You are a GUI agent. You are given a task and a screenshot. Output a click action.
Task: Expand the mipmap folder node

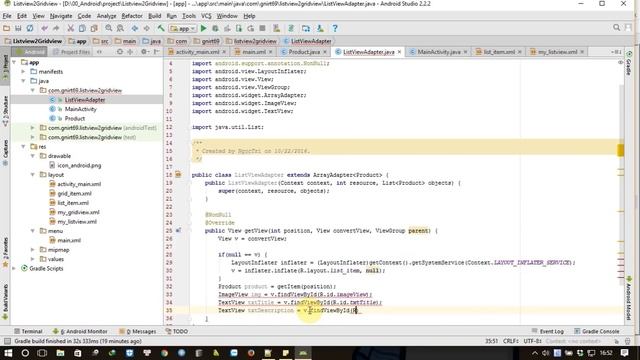pos(33,250)
